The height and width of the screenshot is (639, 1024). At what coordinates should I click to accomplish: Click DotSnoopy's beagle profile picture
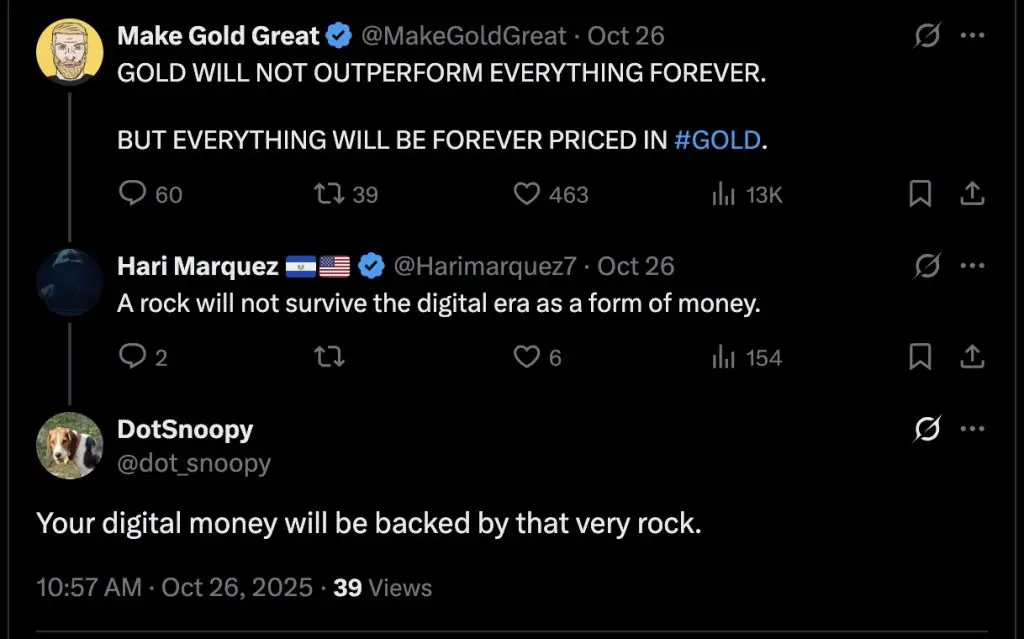(70, 446)
